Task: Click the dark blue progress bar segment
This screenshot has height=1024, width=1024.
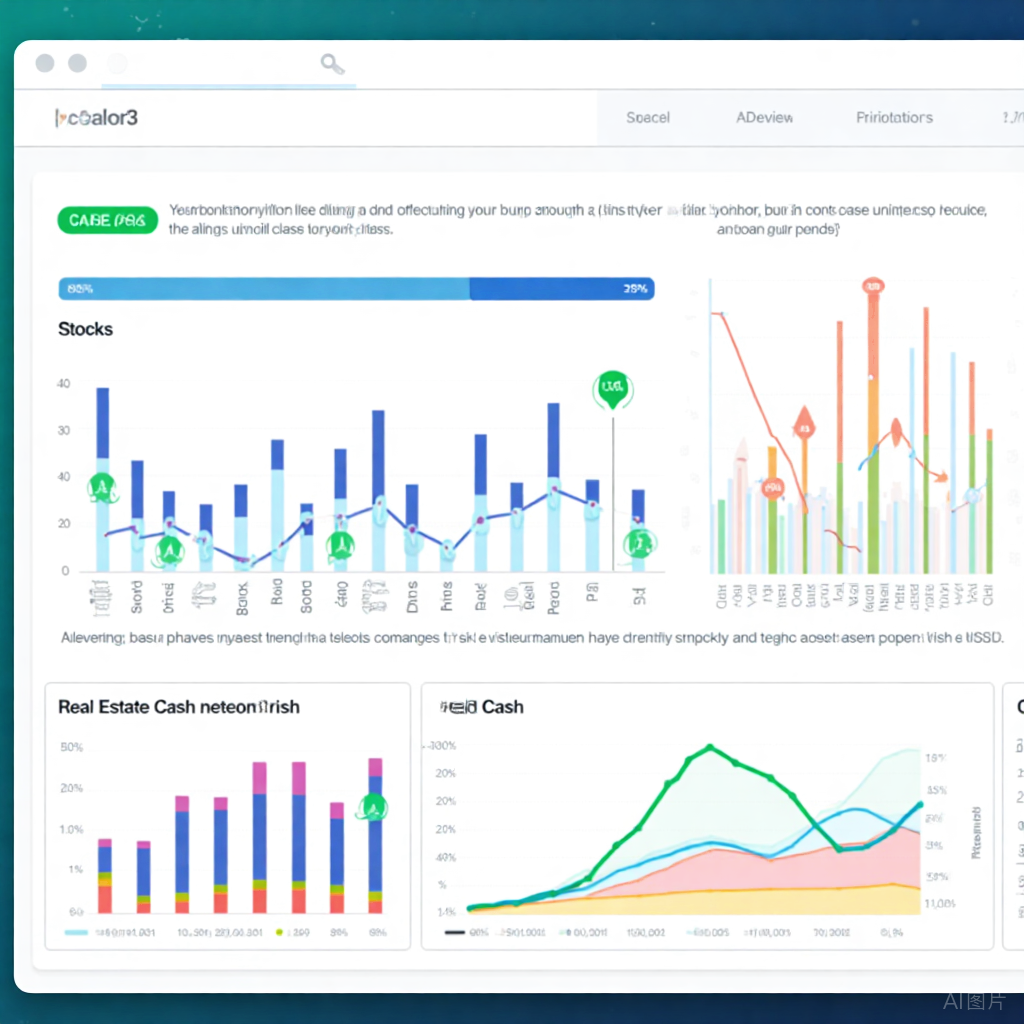Action: tap(561, 289)
